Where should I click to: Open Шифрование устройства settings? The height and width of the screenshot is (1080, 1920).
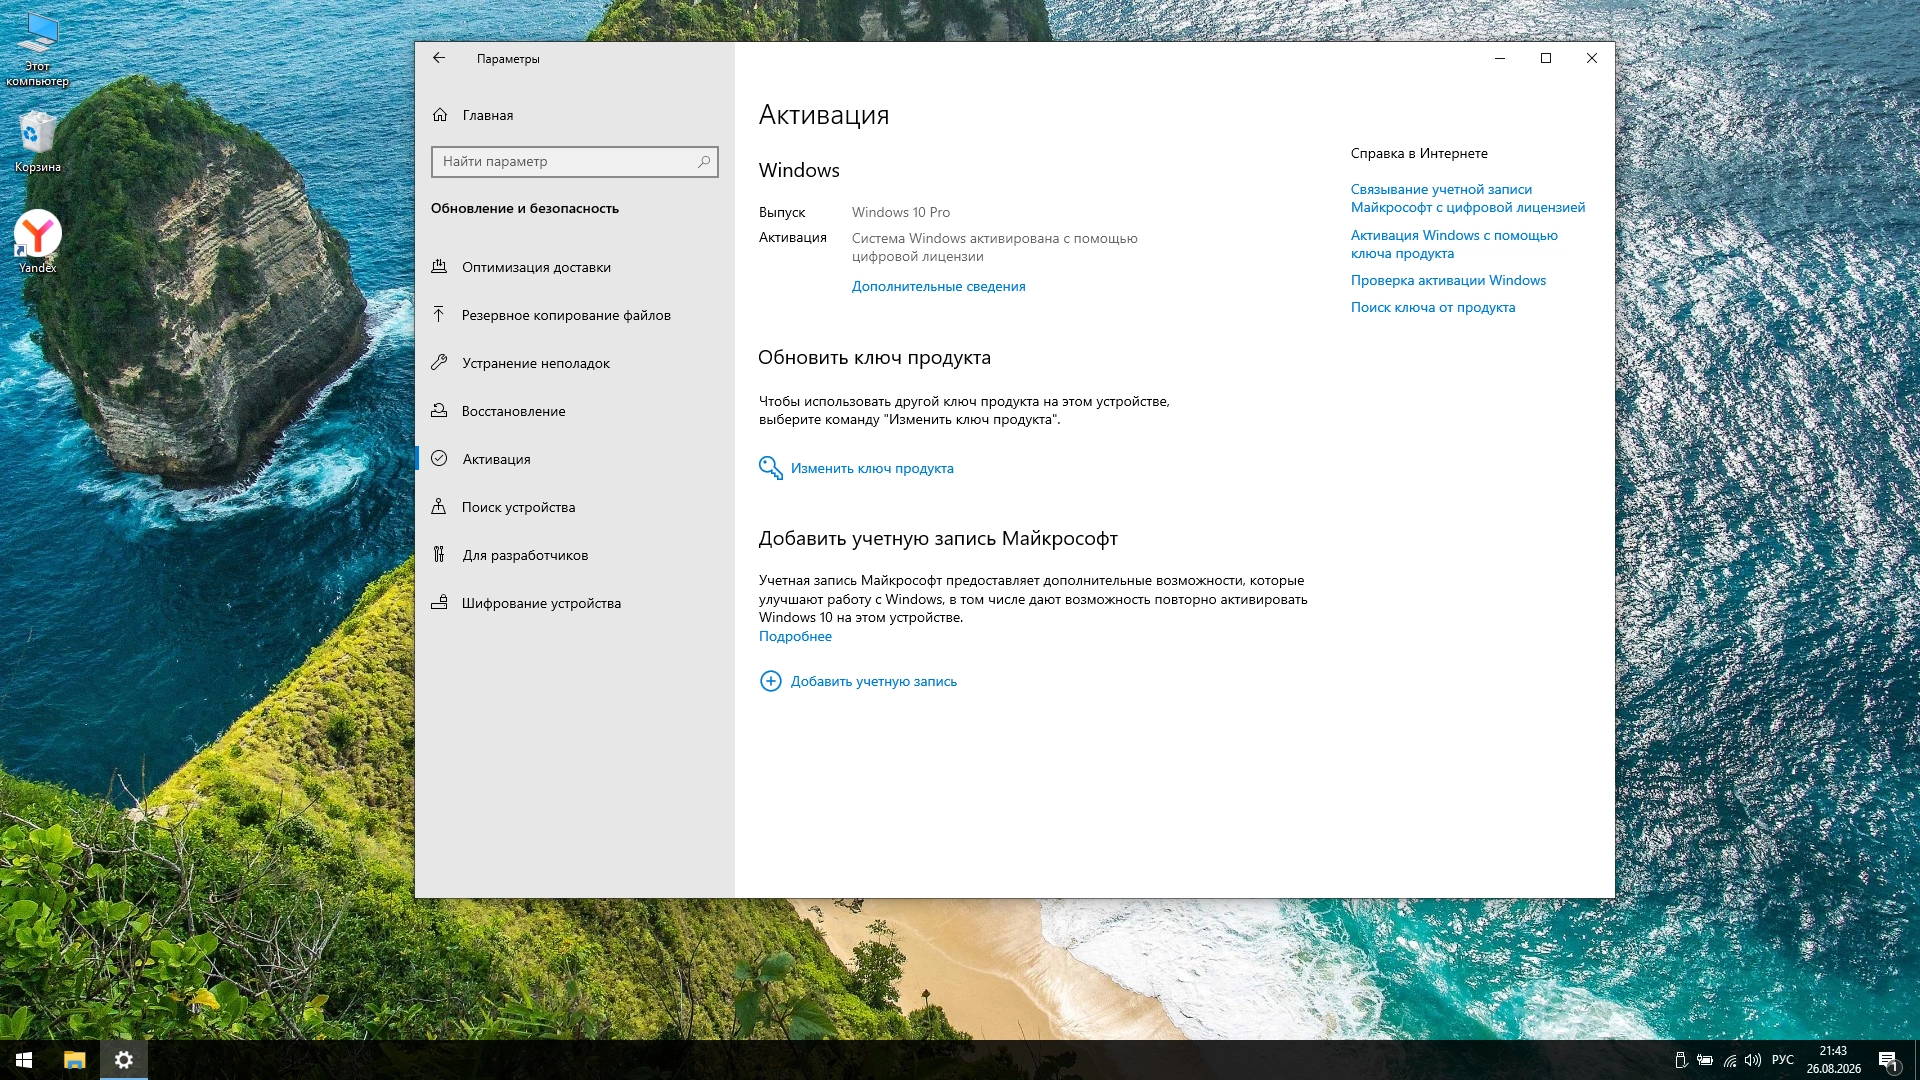(574, 603)
